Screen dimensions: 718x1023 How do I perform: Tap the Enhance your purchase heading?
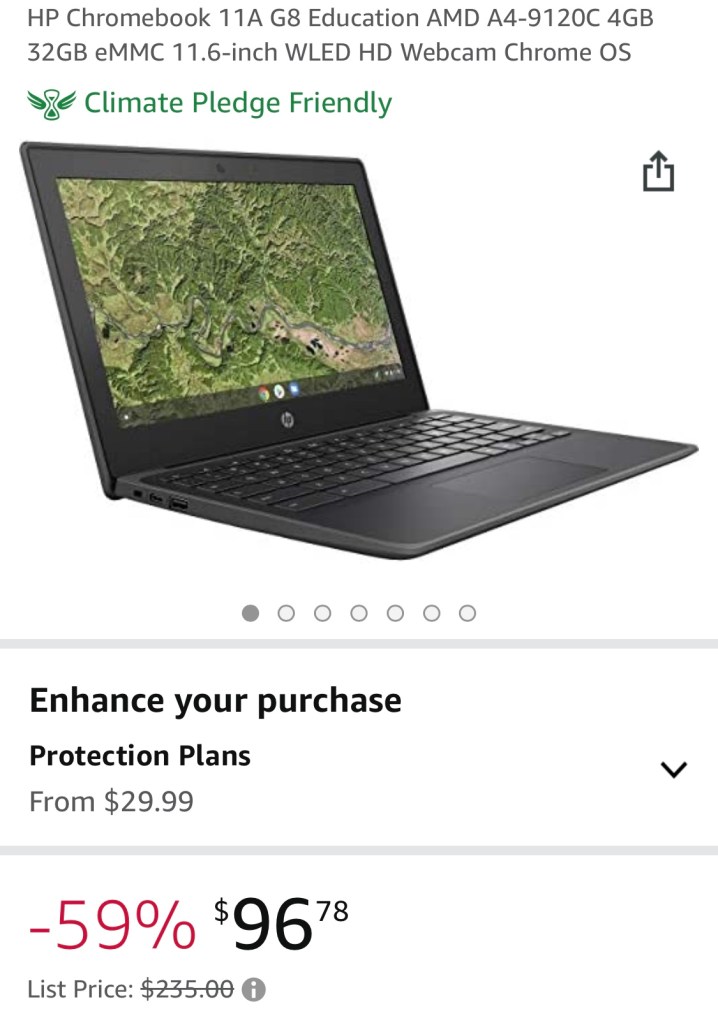(215, 701)
